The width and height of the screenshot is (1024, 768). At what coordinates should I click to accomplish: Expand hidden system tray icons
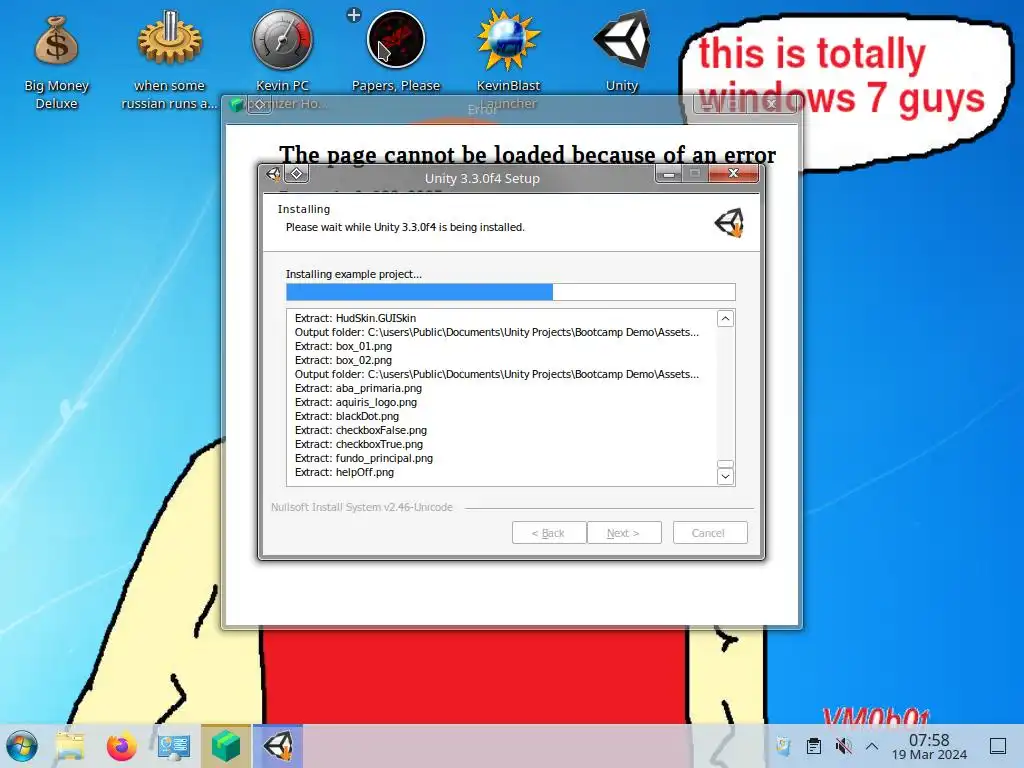tap(872, 746)
